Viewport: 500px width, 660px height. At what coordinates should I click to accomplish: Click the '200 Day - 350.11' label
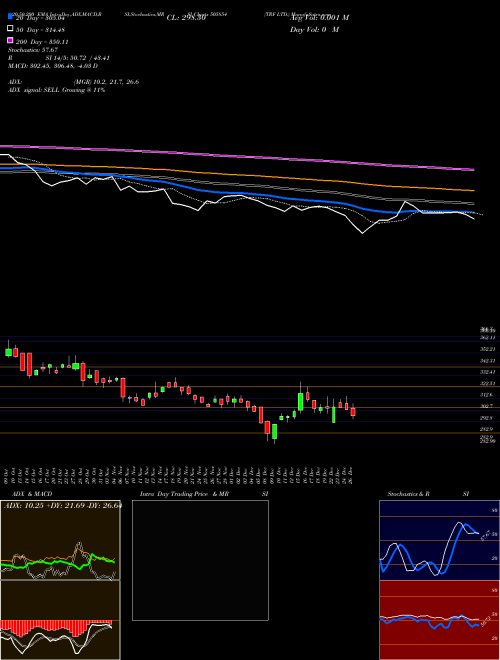(42, 42)
